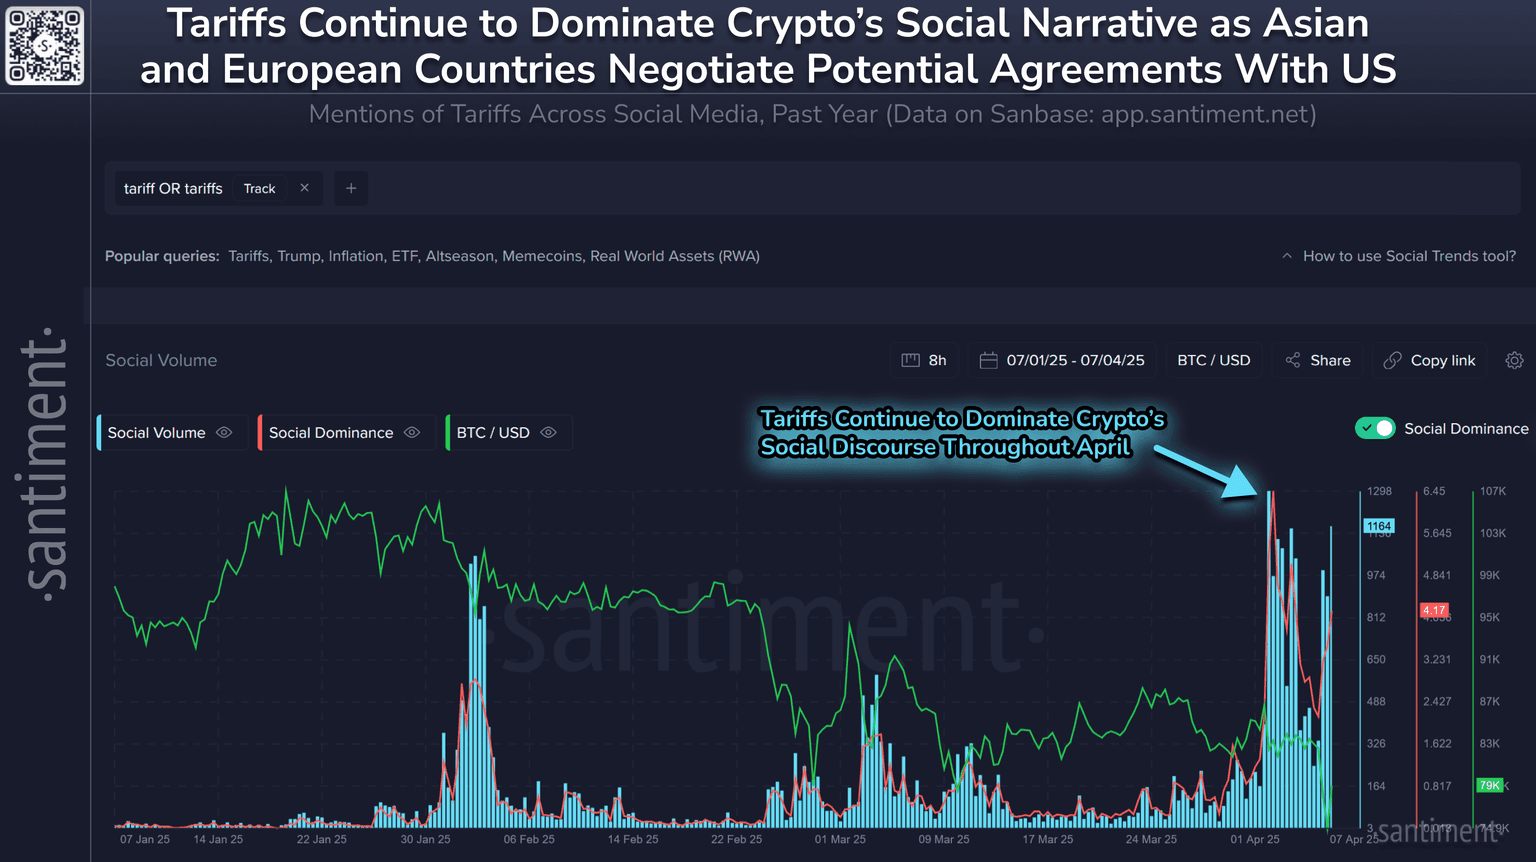Viewport: 1536px width, 862px height.
Task: Hide the Social Dominance metric via eye icon
Action: pos(412,433)
